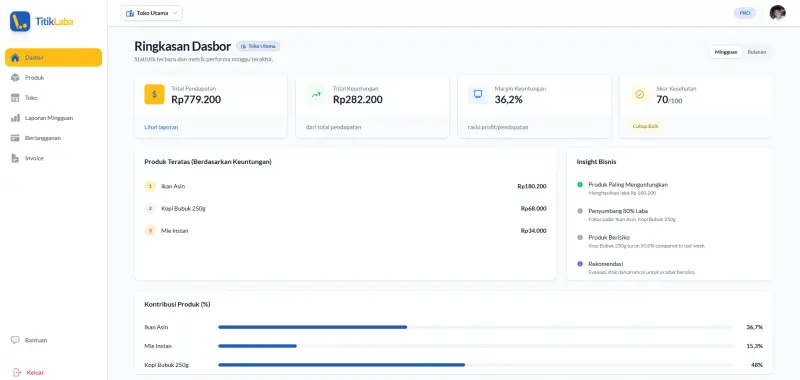Screen dimensions: 800x380
Task: Click the 15,3% contribution percentage
Action: [754, 346]
